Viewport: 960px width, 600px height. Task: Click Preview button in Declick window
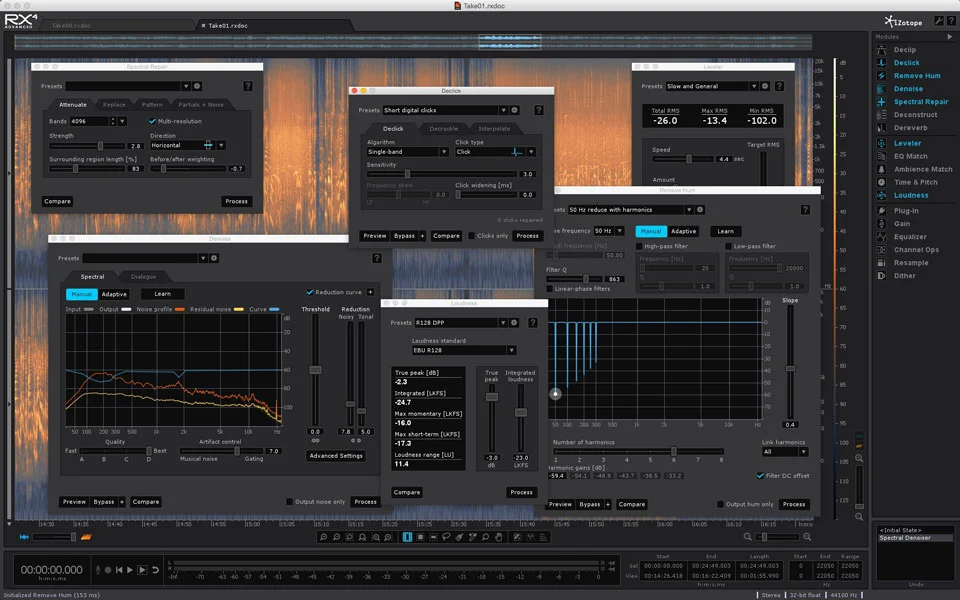click(x=375, y=236)
